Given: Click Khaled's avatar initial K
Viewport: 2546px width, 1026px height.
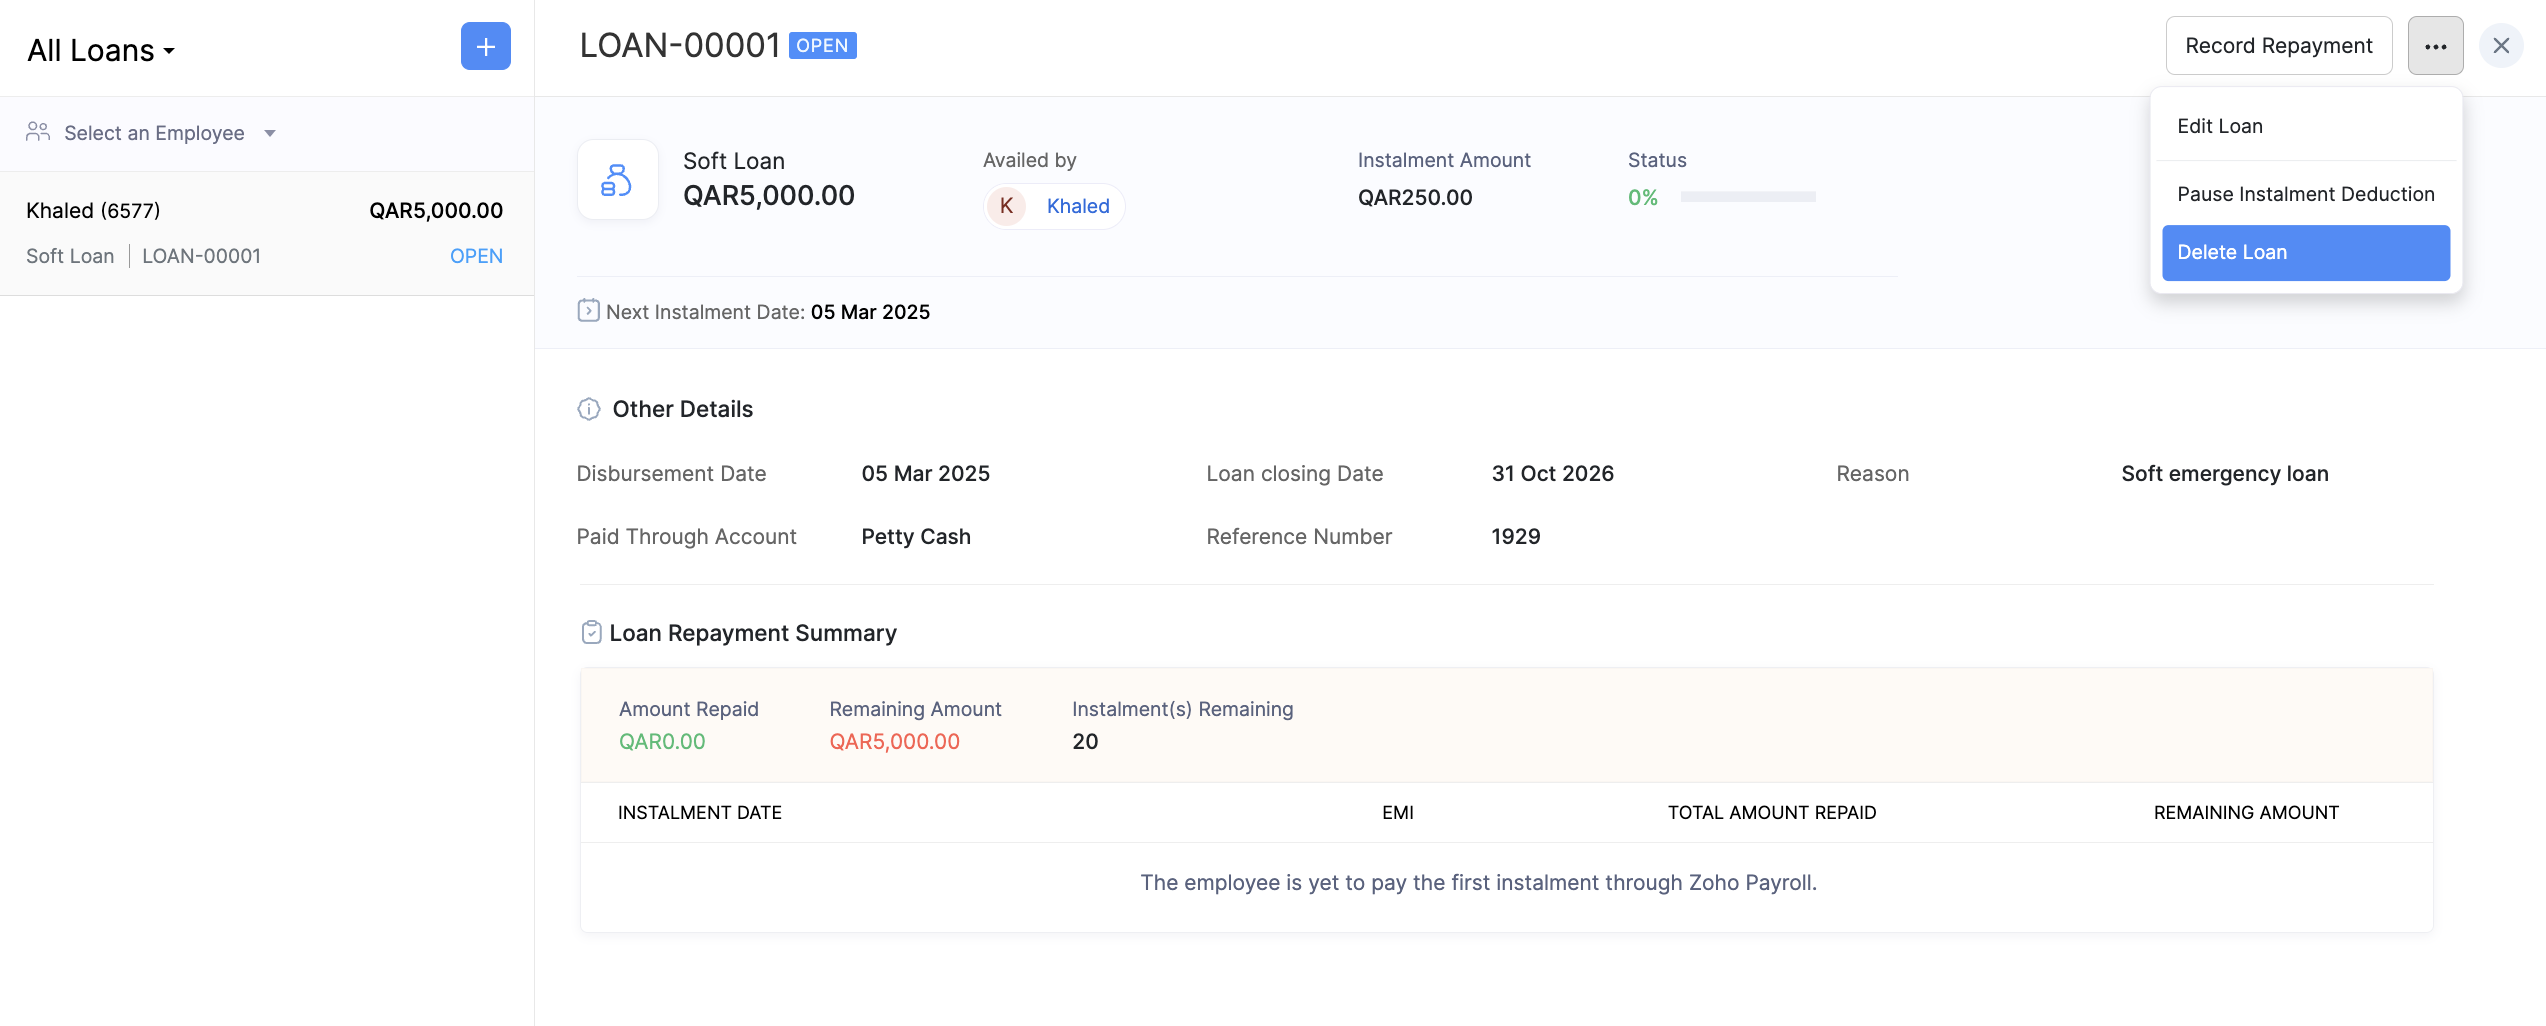Looking at the screenshot, I should 1006,206.
